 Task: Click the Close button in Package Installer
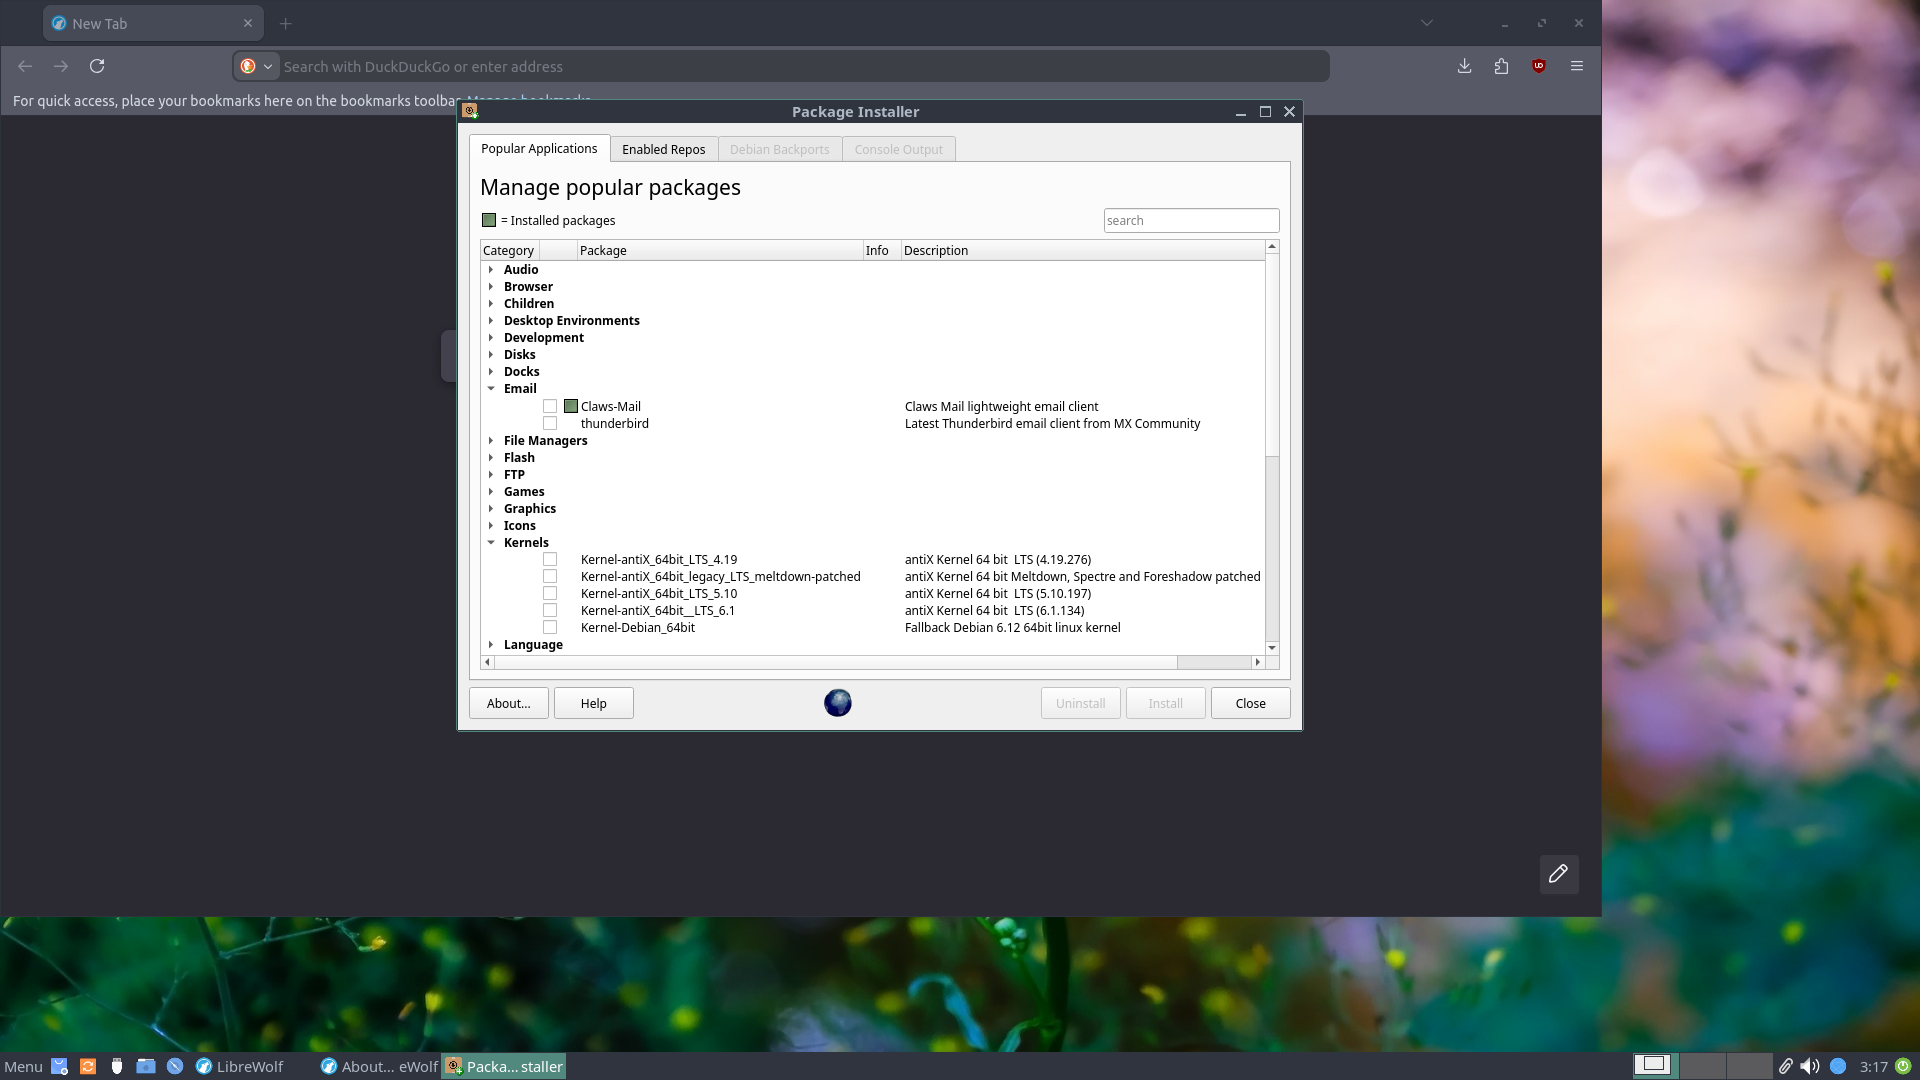(x=1251, y=703)
